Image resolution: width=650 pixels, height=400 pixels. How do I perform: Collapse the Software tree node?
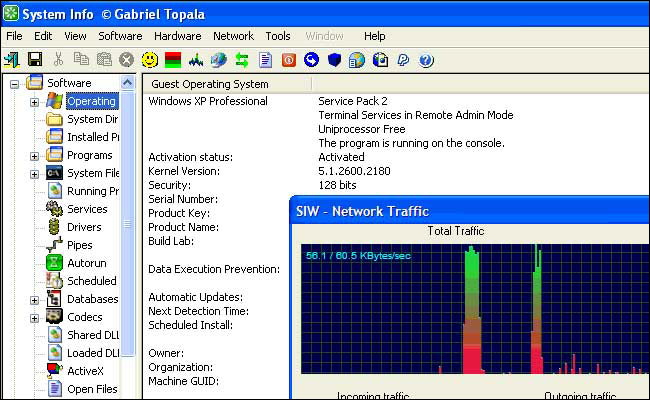(15, 84)
